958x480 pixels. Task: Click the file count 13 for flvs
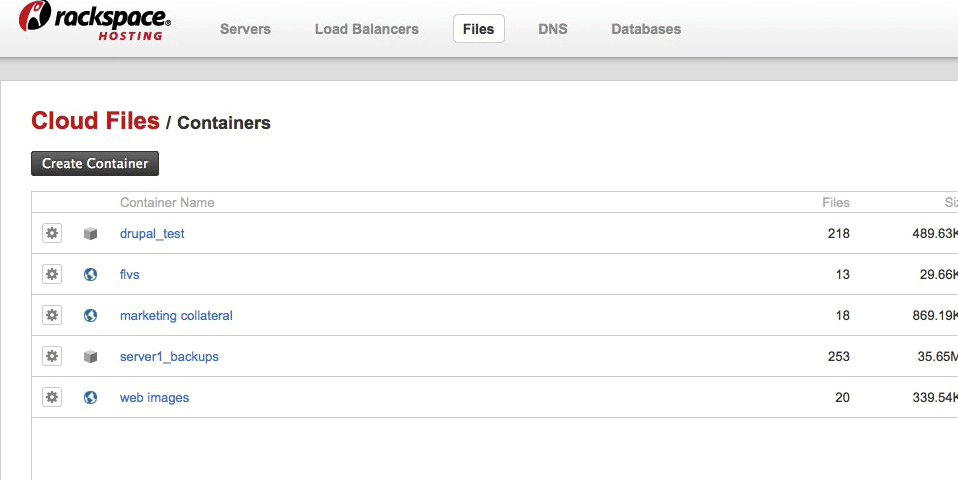843,274
